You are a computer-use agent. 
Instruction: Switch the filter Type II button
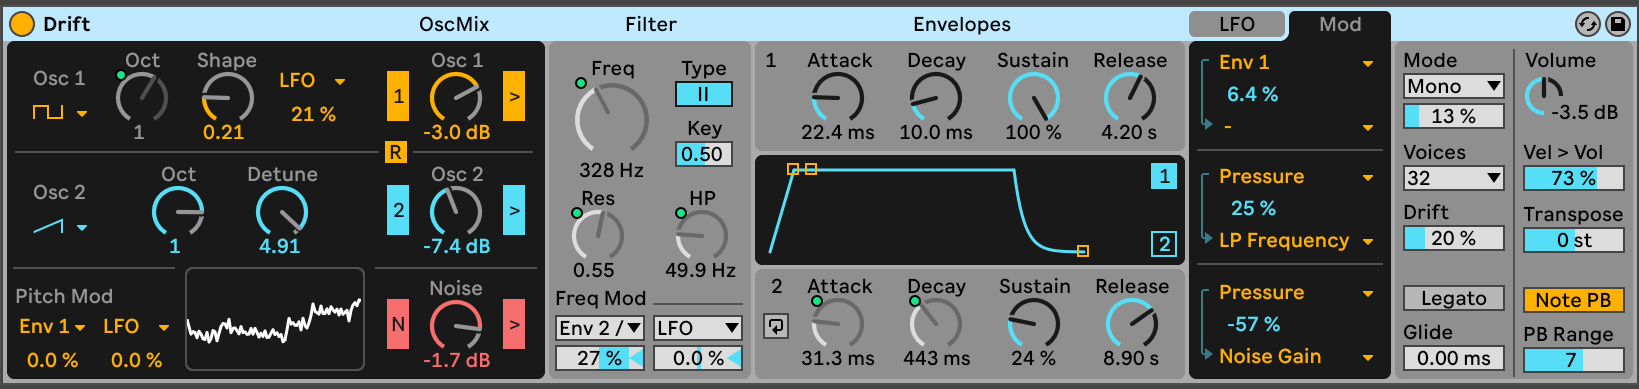[x=704, y=94]
